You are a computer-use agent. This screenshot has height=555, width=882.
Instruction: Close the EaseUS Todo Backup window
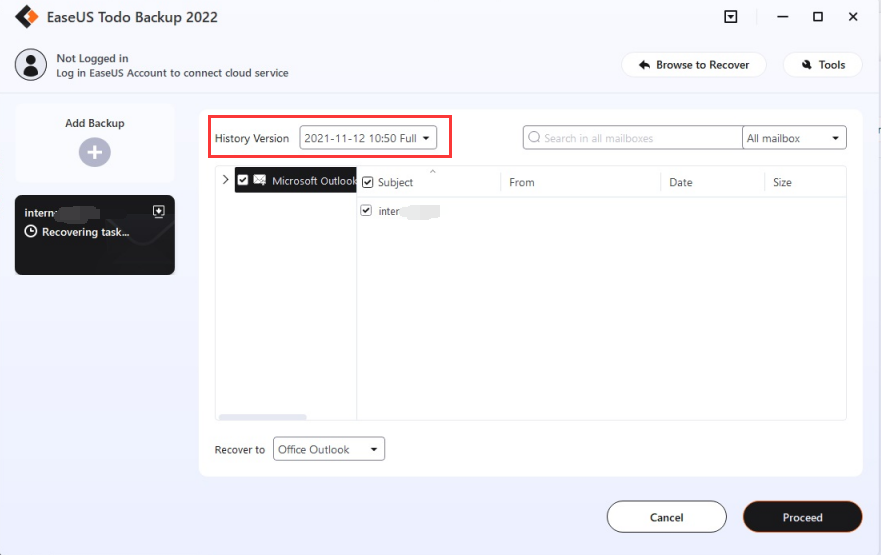(x=853, y=17)
